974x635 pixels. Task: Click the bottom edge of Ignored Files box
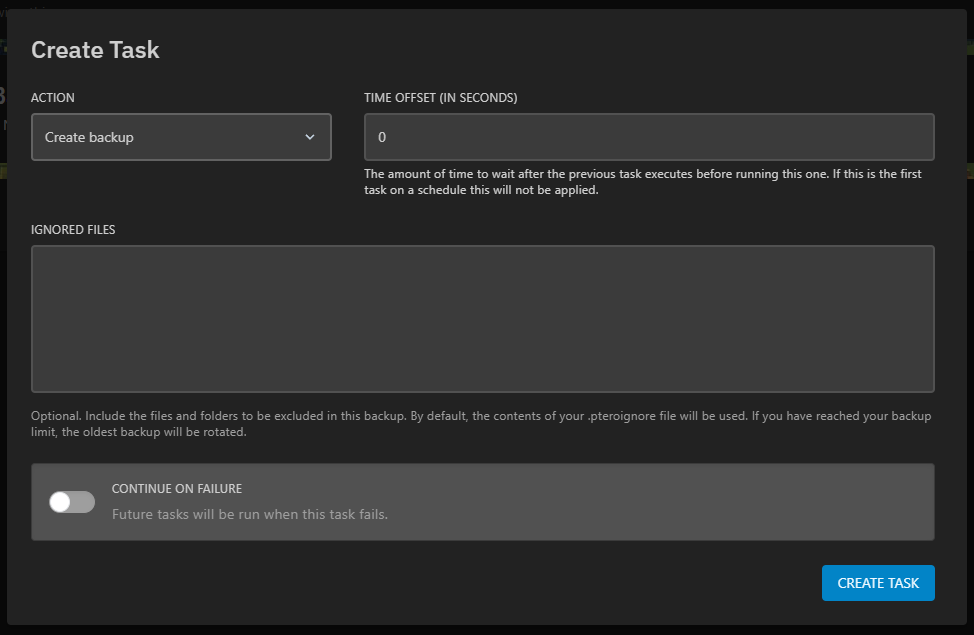482,391
